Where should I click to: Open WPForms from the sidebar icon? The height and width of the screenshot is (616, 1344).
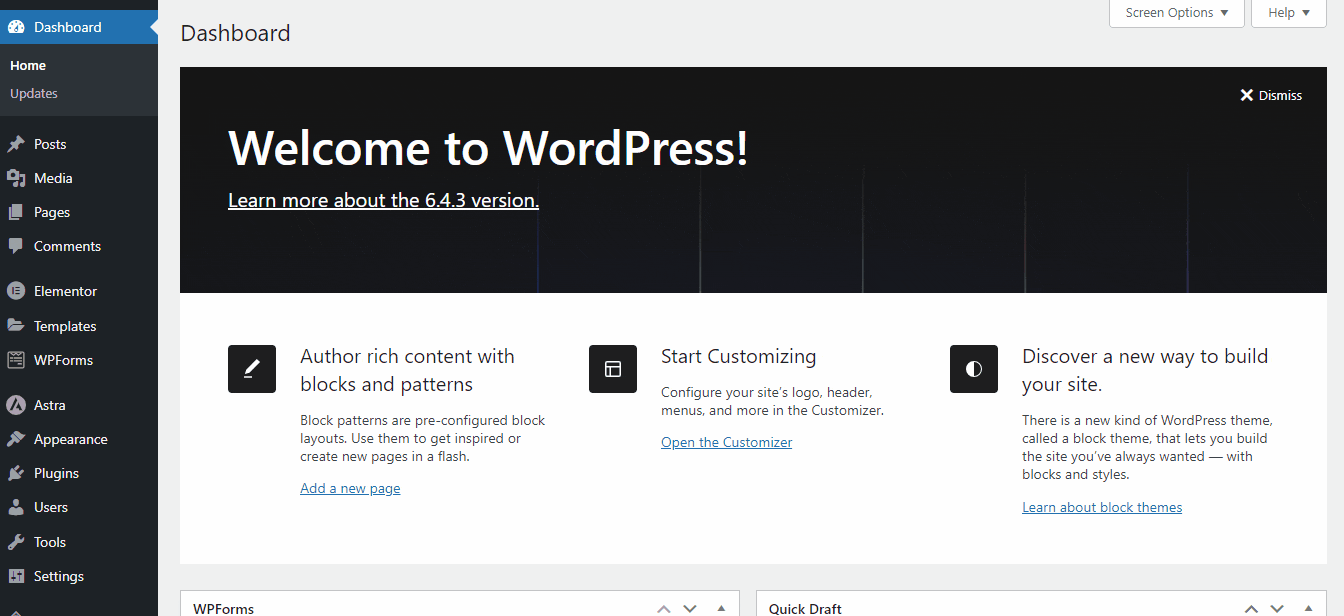[x=18, y=359]
